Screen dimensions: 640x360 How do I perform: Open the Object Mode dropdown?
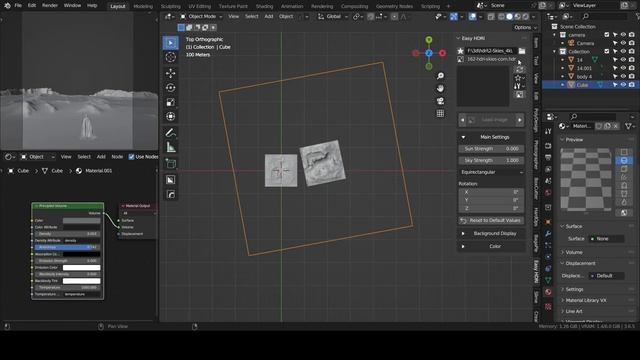click(201, 16)
